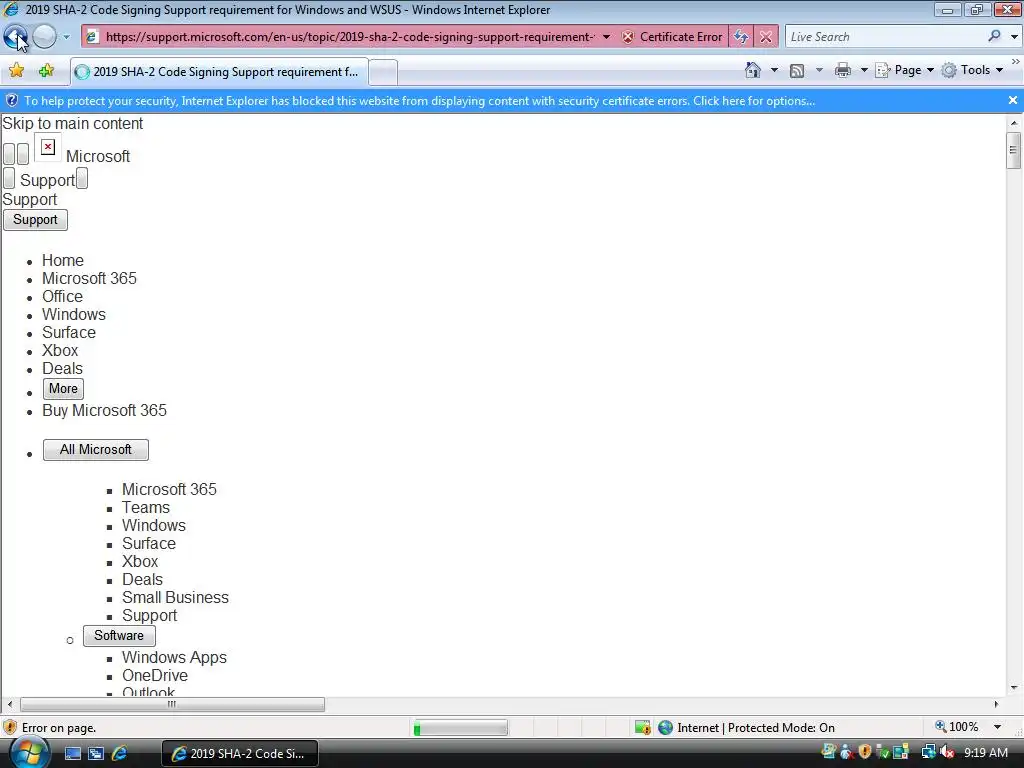Image resolution: width=1024 pixels, height=768 pixels.
Task: Click the Internet zone globe icon
Action: click(665, 728)
